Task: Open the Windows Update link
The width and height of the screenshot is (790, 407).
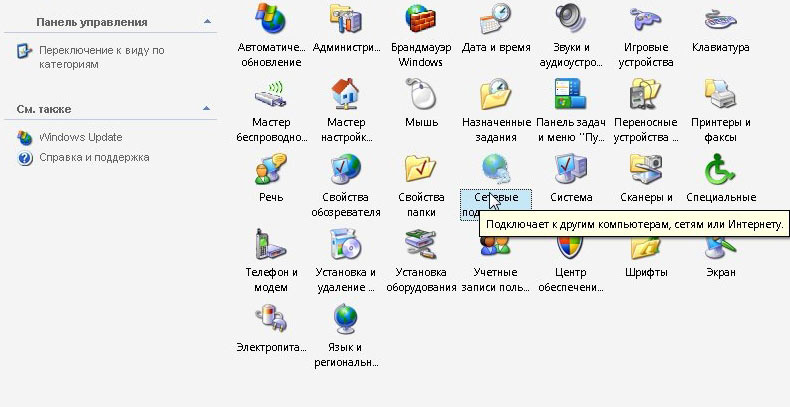Action: [80, 137]
